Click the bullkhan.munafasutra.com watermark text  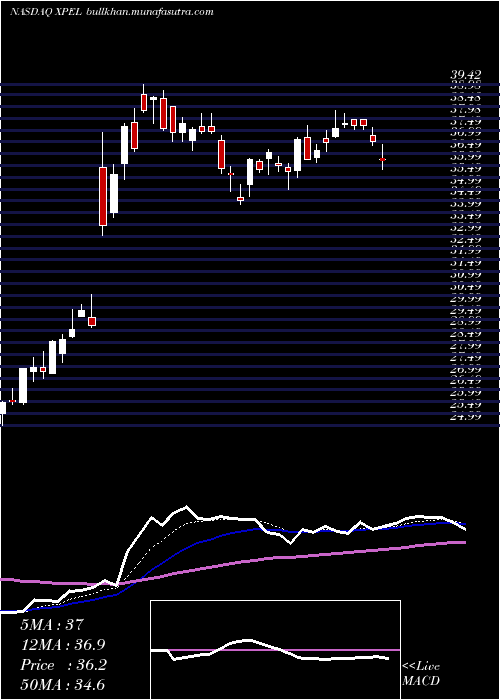pos(149,12)
